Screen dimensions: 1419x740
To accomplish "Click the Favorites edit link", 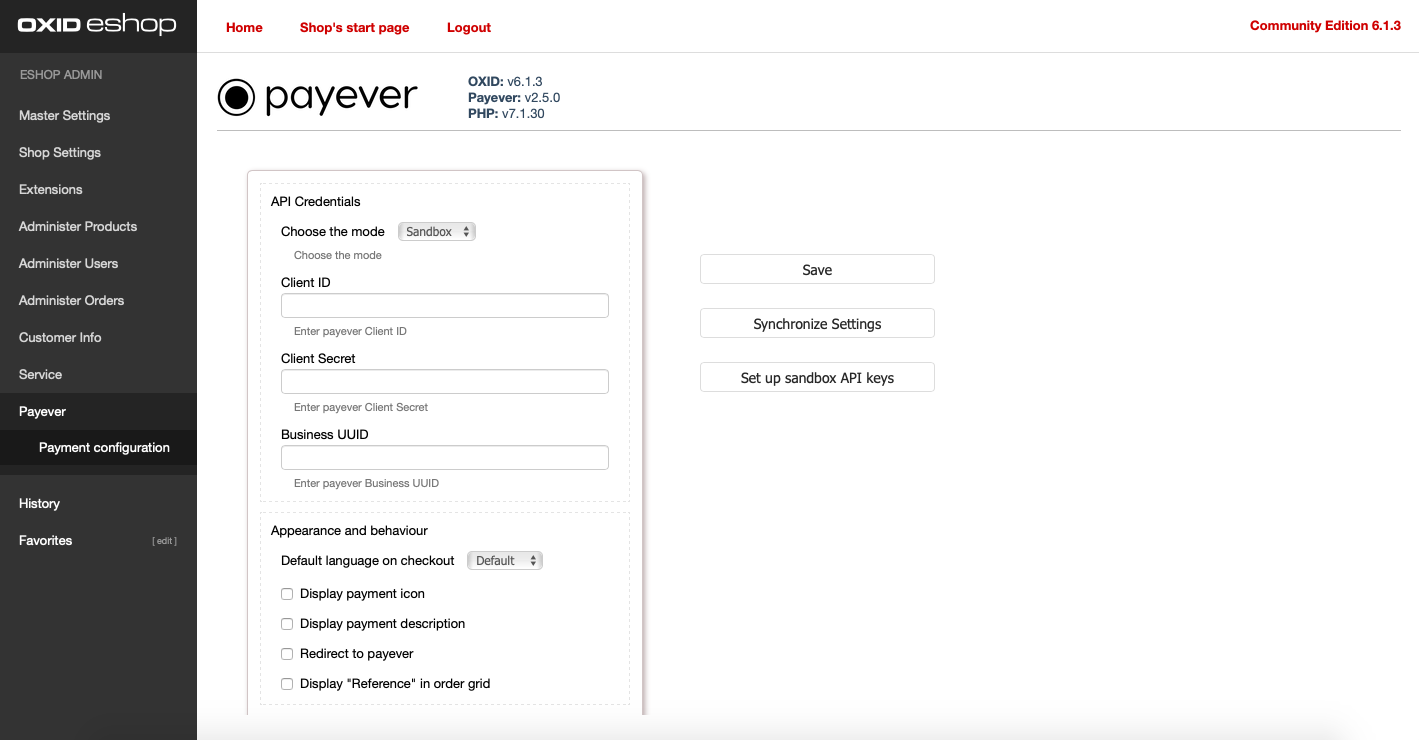I will click(164, 541).
